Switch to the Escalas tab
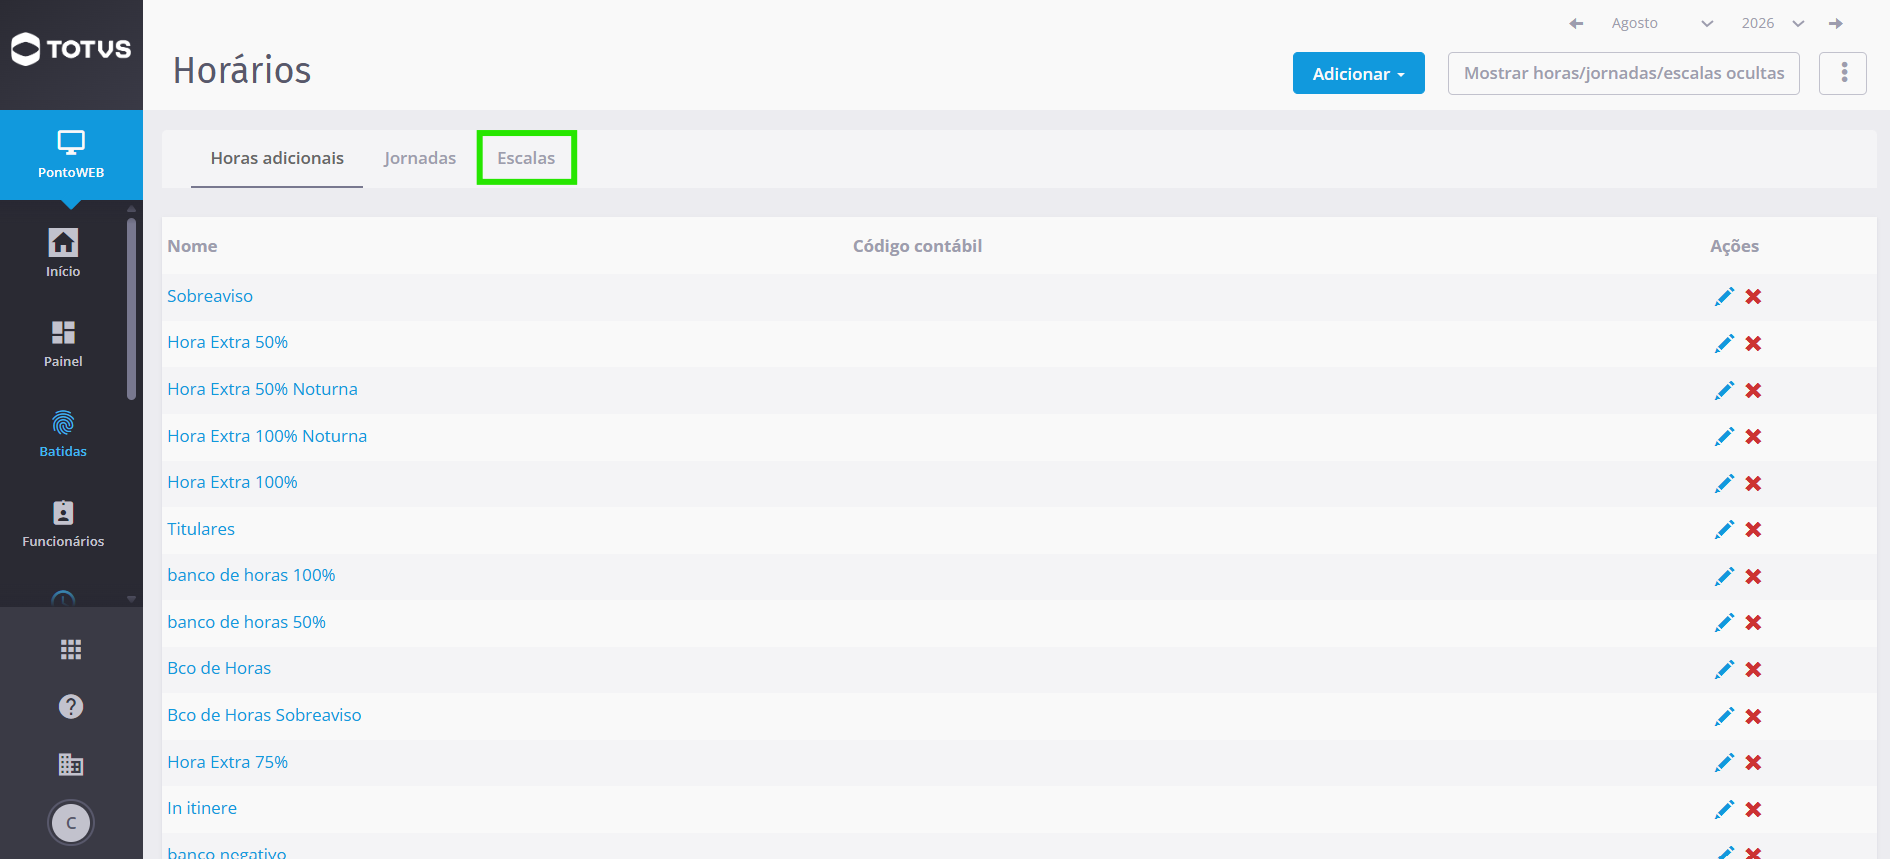 pos(526,158)
